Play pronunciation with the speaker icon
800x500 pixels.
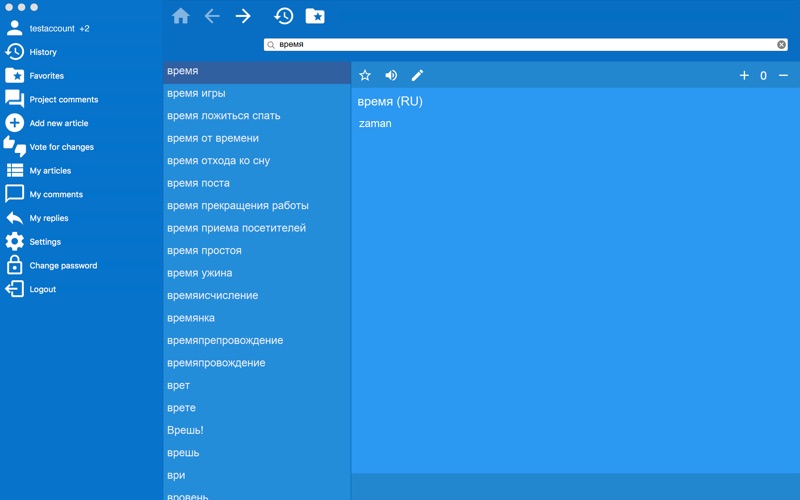(x=391, y=76)
